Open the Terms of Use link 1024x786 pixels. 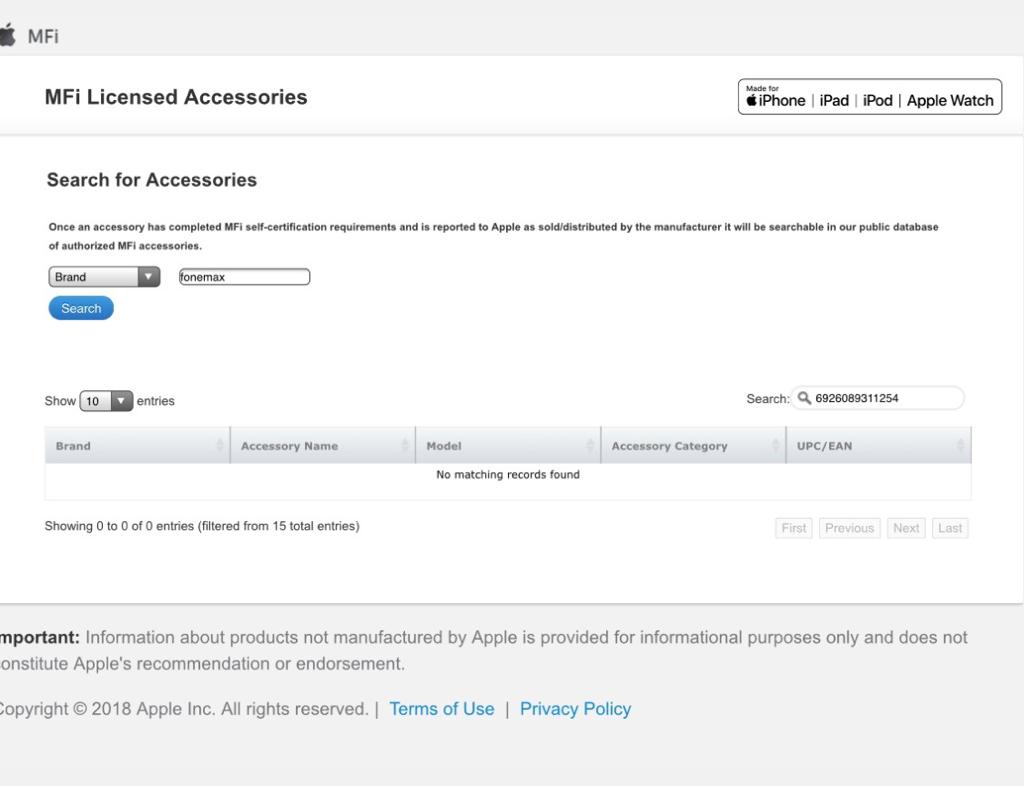coord(441,709)
